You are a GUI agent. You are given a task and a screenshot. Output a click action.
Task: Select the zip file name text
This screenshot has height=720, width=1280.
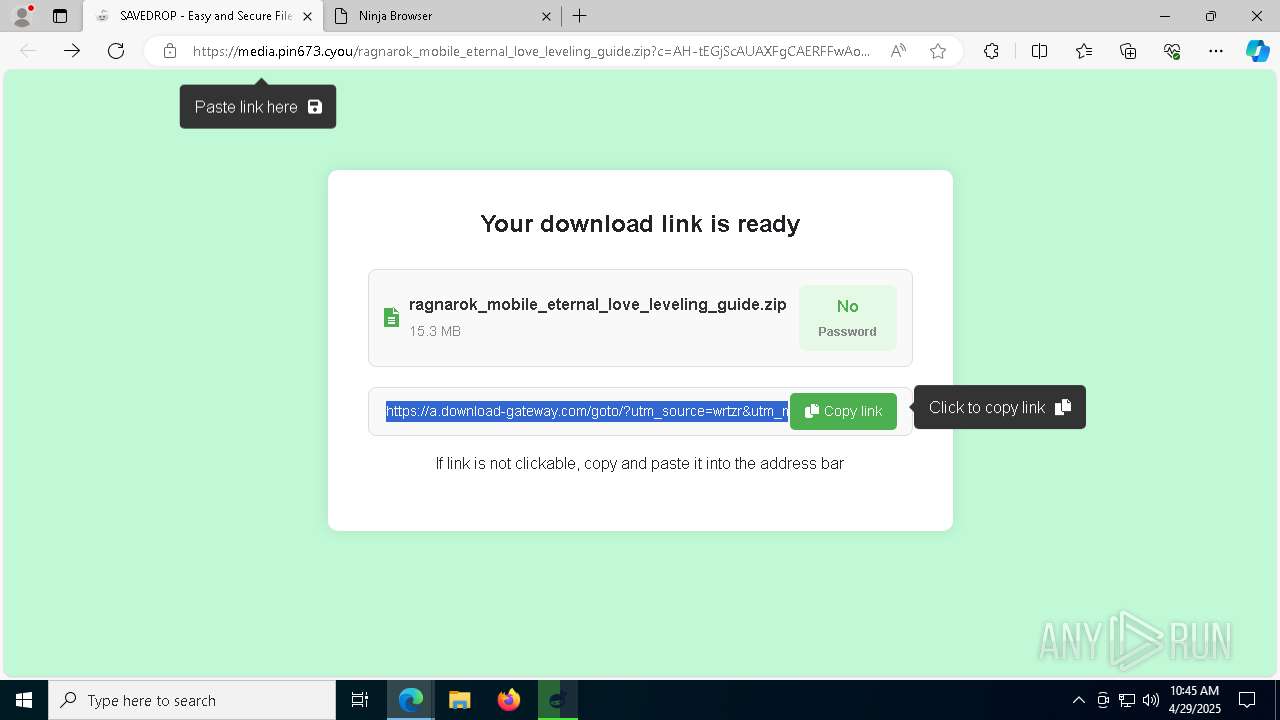(597, 304)
